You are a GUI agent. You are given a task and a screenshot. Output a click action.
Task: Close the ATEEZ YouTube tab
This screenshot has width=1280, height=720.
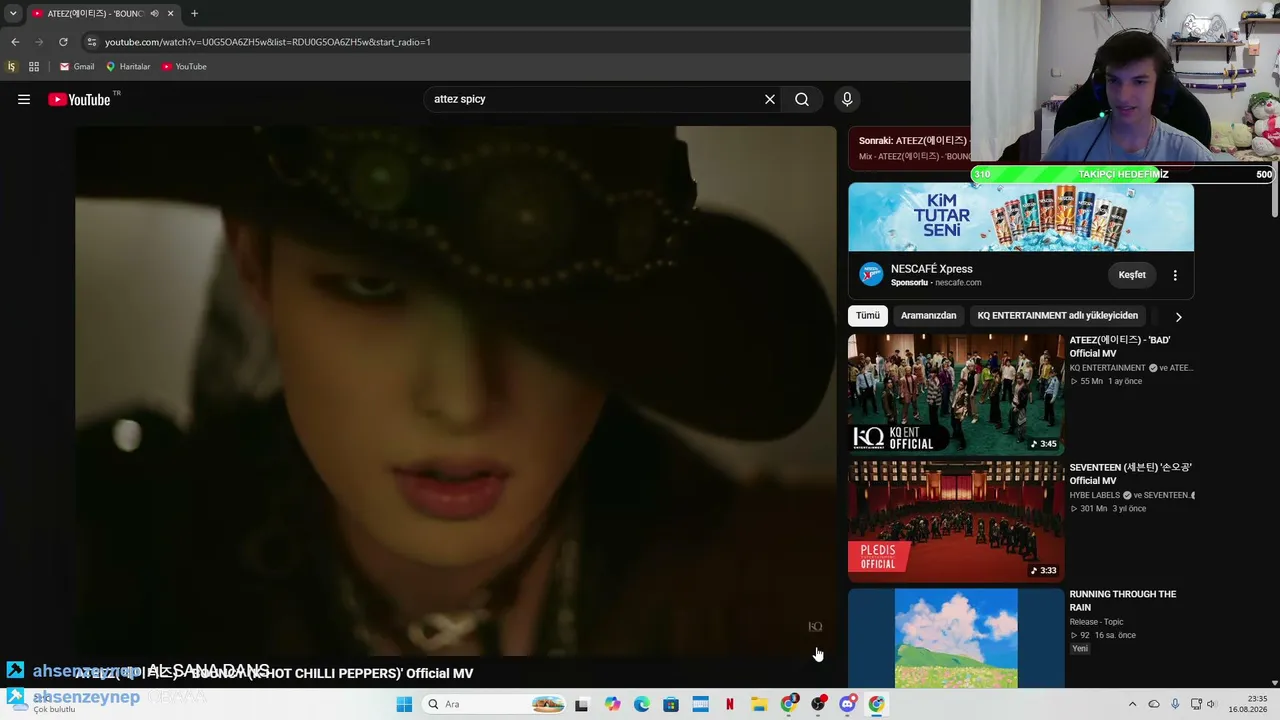pyautogui.click(x=171, y=13)
